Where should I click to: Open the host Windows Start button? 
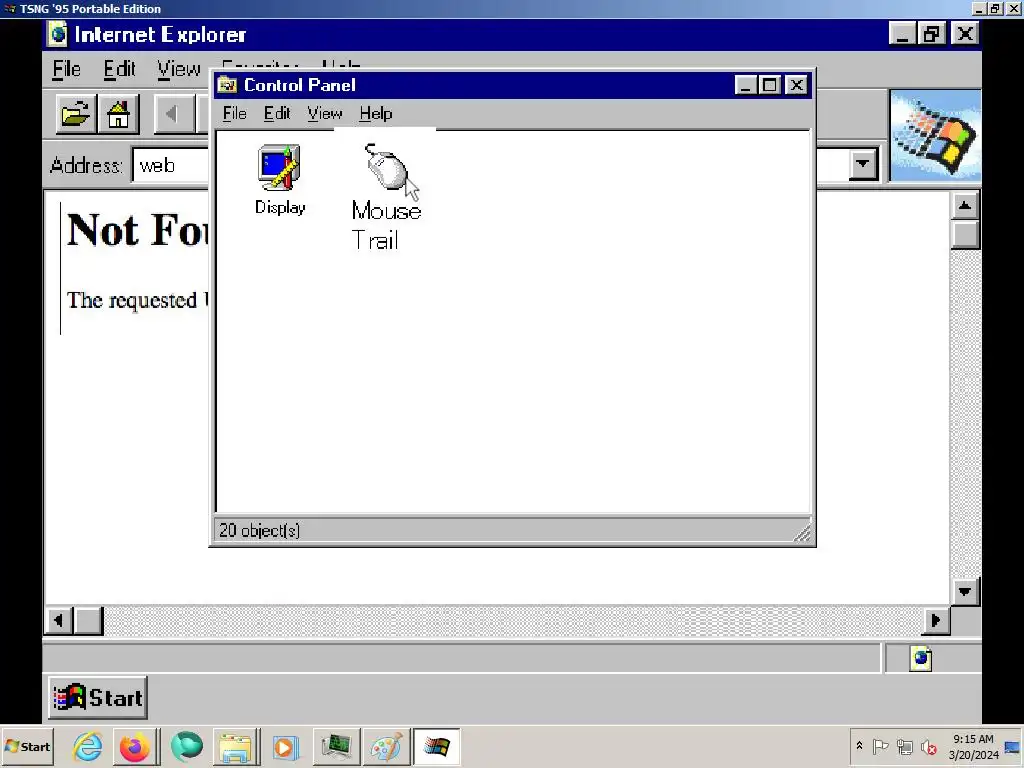tap(27, 746)
